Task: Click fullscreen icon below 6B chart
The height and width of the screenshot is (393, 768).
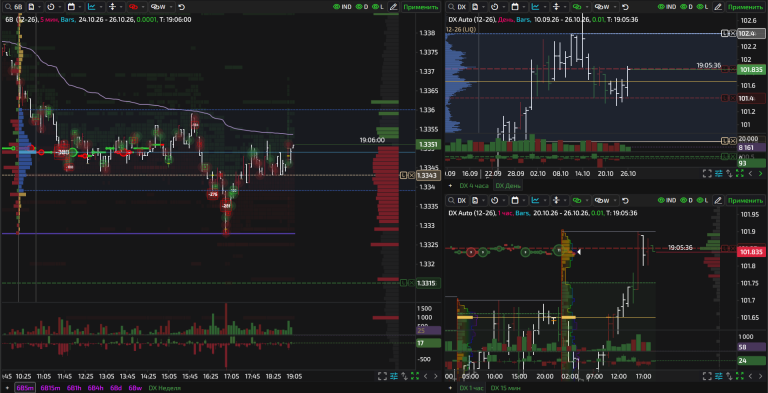Action: (x=383, y=376)
